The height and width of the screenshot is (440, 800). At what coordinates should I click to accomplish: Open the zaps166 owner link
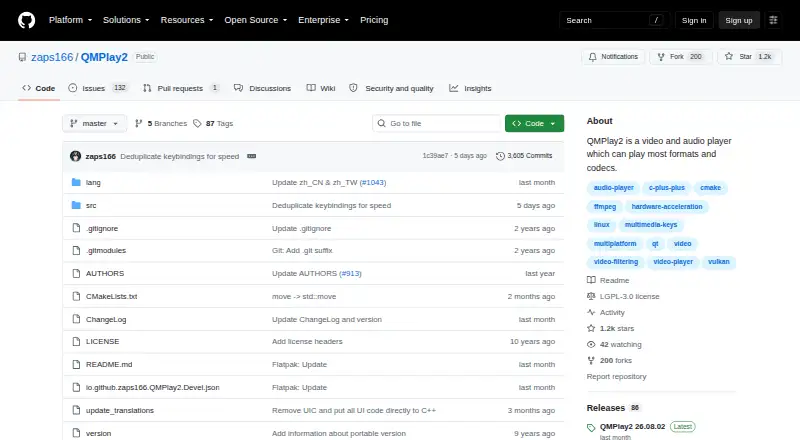pos(52,57)
